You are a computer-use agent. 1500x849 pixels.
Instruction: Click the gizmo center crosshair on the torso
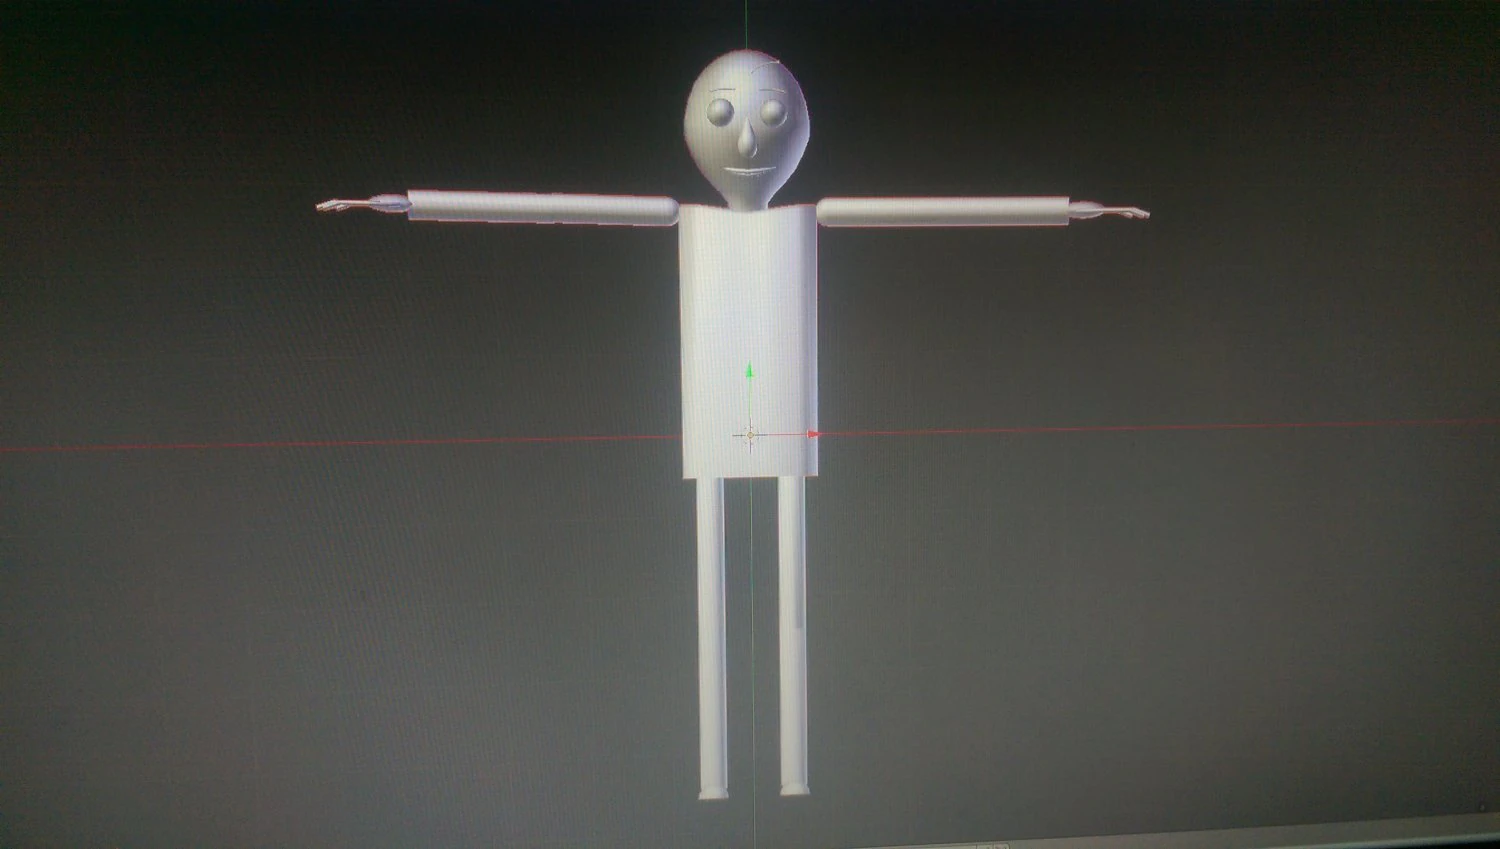pos(750,435)
